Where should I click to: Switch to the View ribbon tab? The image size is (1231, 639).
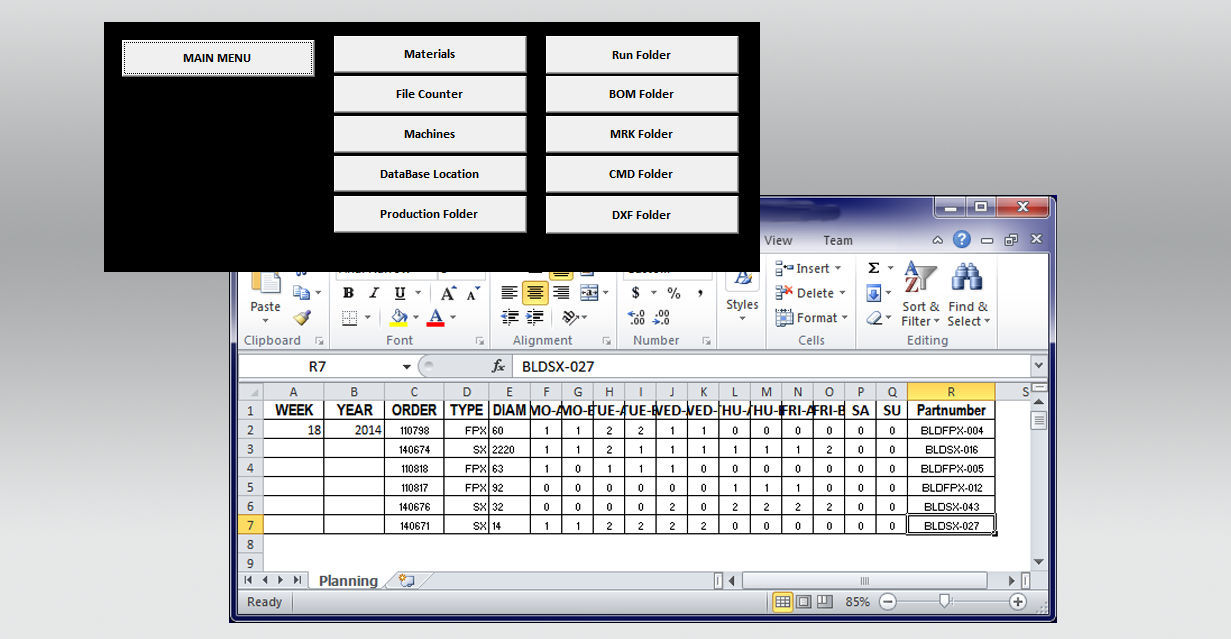click(778, 240)
